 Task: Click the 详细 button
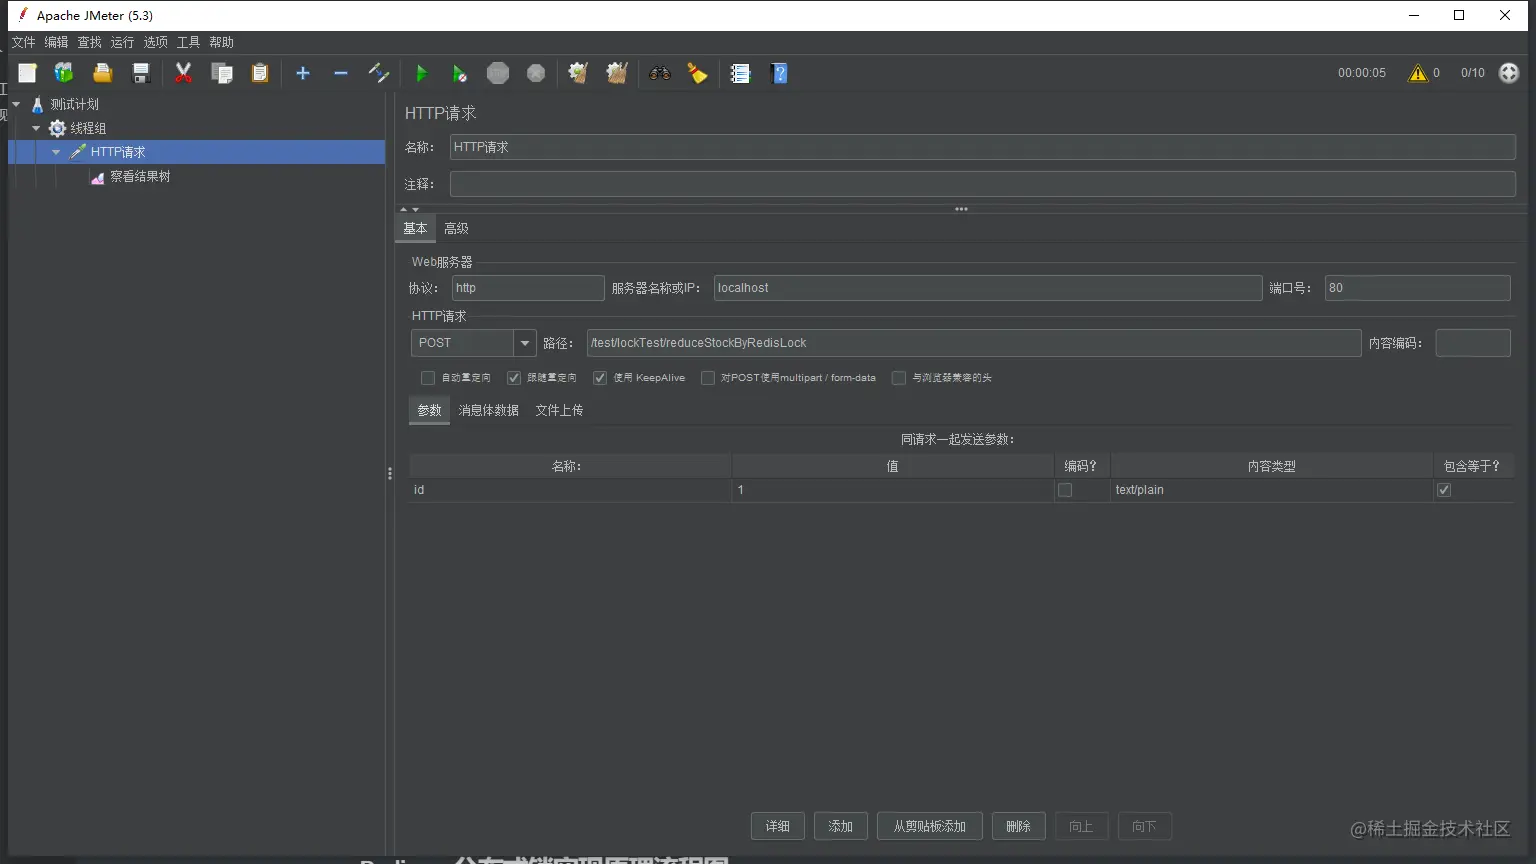pos(778,826)
